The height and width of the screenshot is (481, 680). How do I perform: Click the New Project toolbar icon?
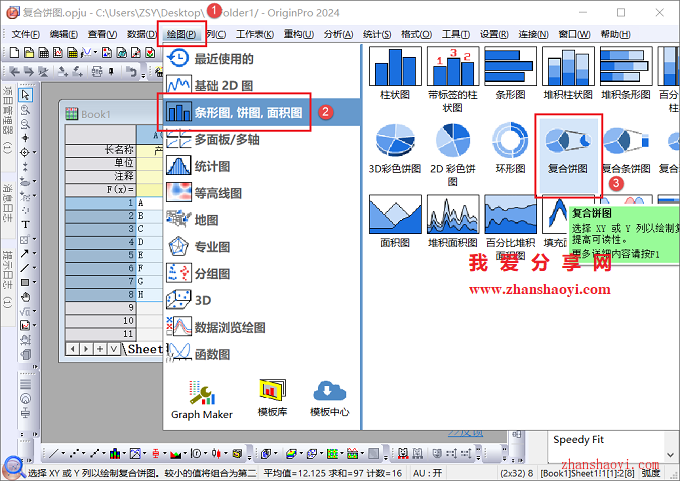pos(14,53)
